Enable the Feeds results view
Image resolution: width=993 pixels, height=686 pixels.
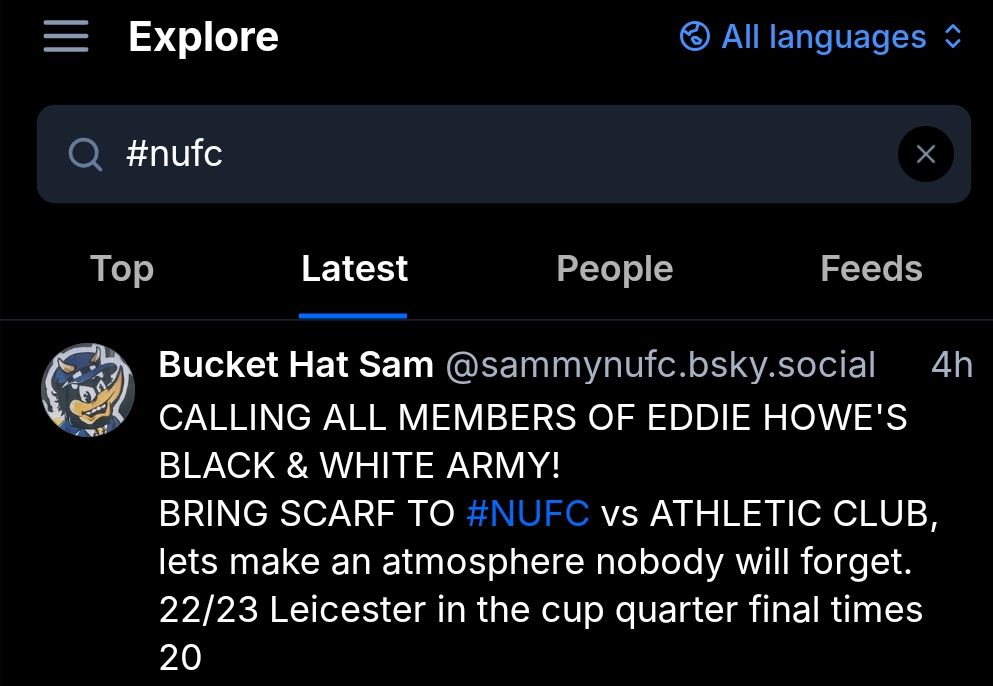(x=870, y=268)
